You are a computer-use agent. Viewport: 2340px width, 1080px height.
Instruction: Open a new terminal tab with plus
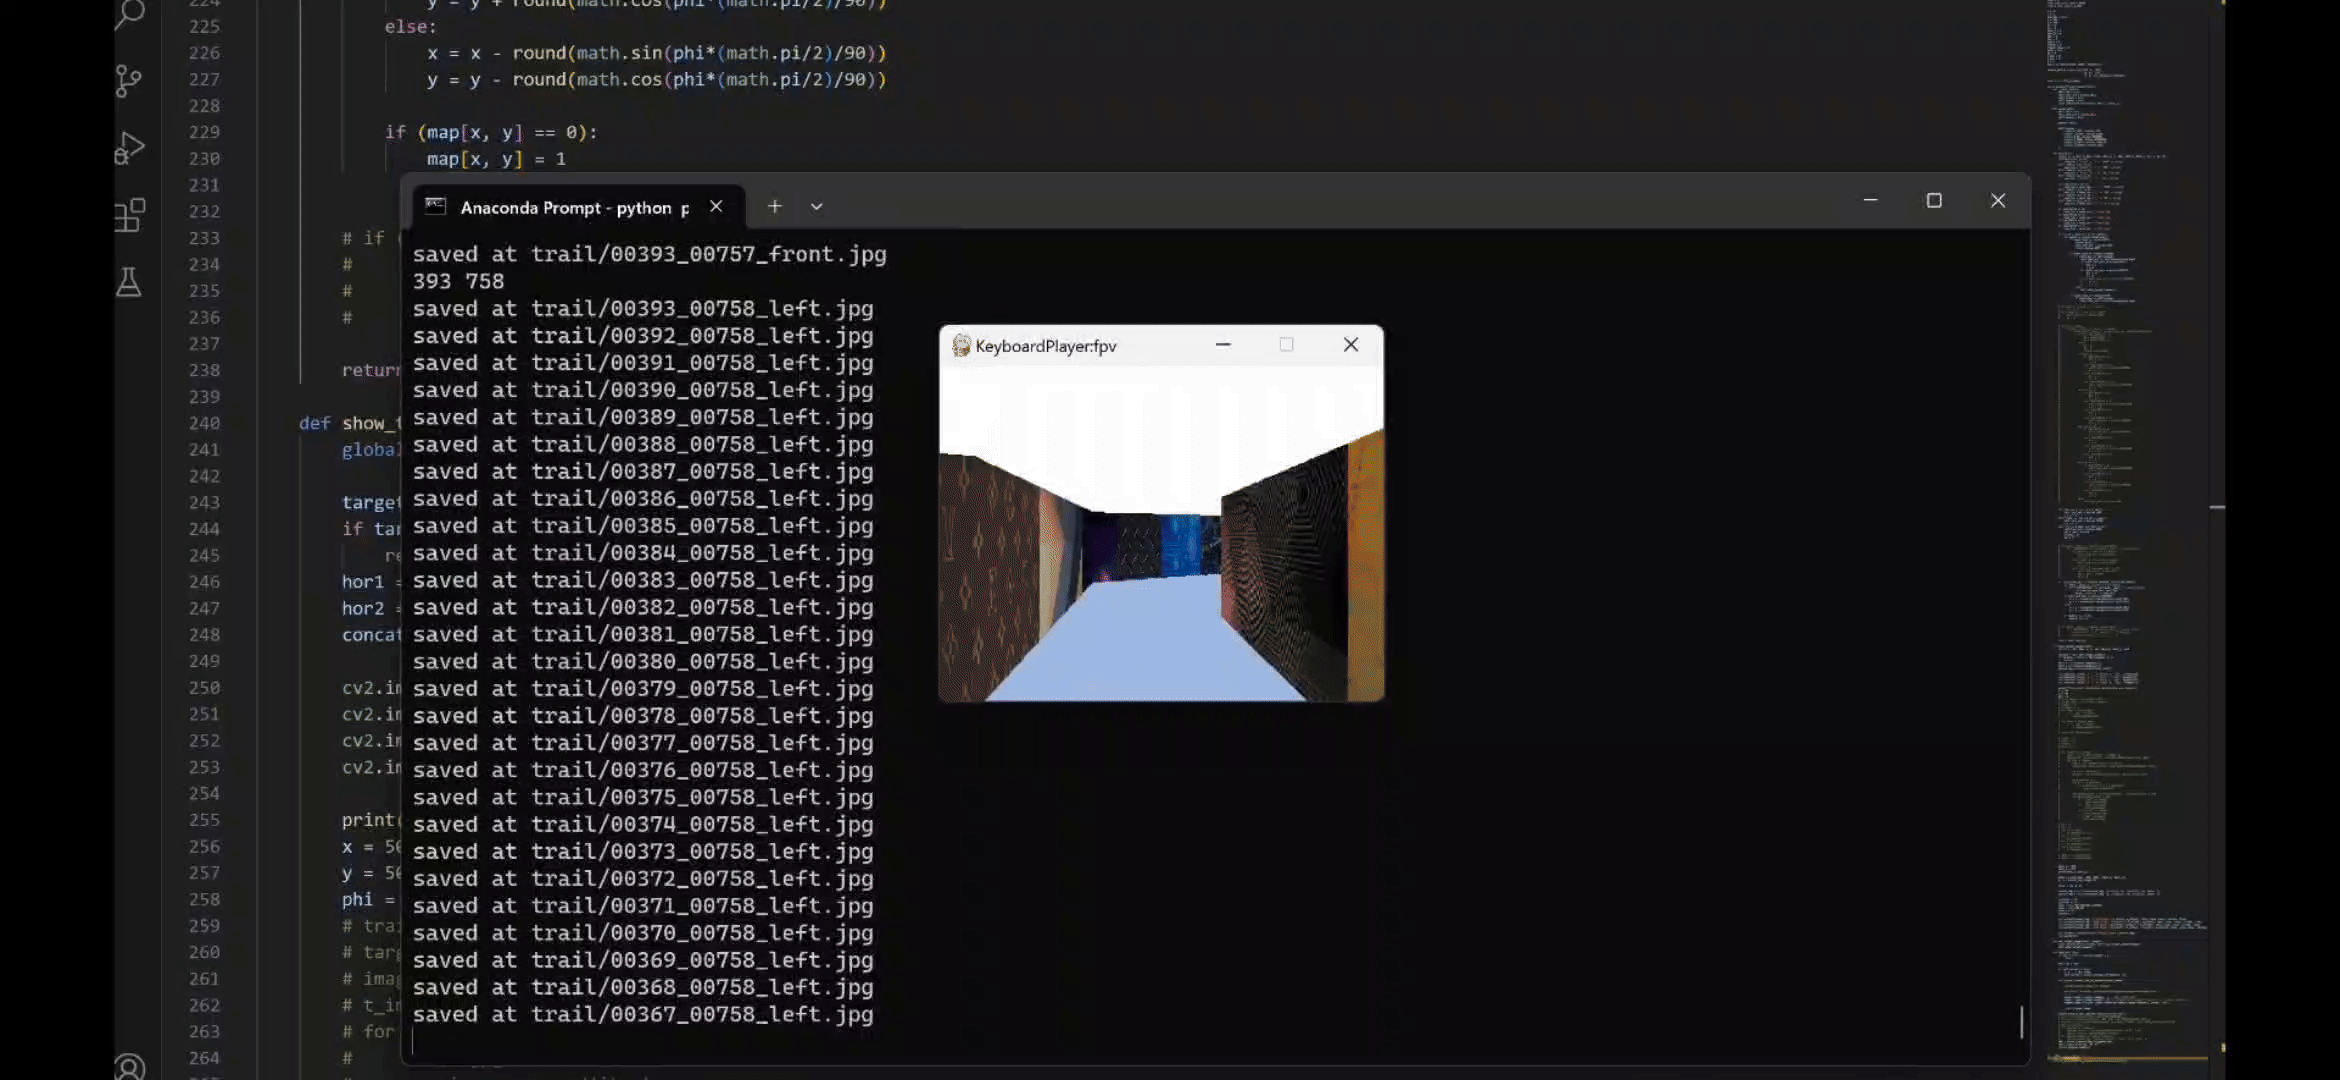click(774, 206)
